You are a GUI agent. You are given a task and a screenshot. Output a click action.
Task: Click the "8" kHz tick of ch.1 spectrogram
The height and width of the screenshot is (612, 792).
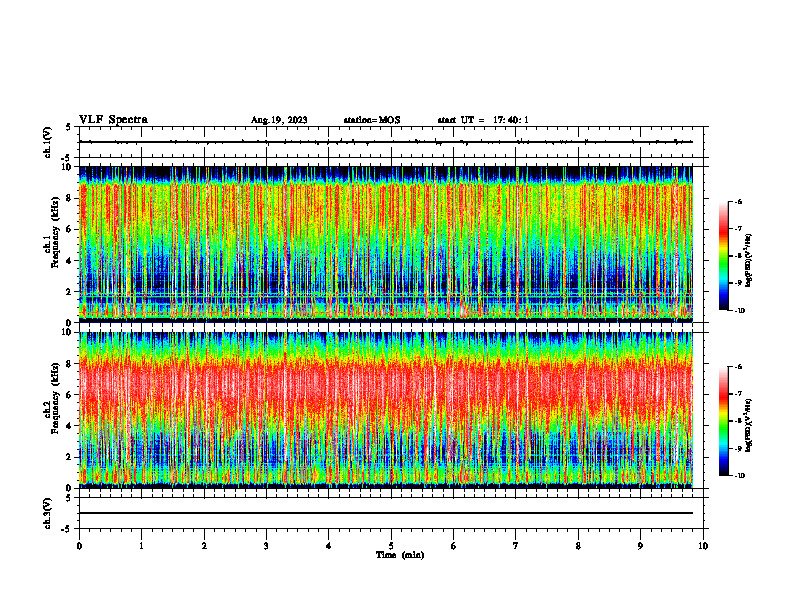tap(70, 198)
